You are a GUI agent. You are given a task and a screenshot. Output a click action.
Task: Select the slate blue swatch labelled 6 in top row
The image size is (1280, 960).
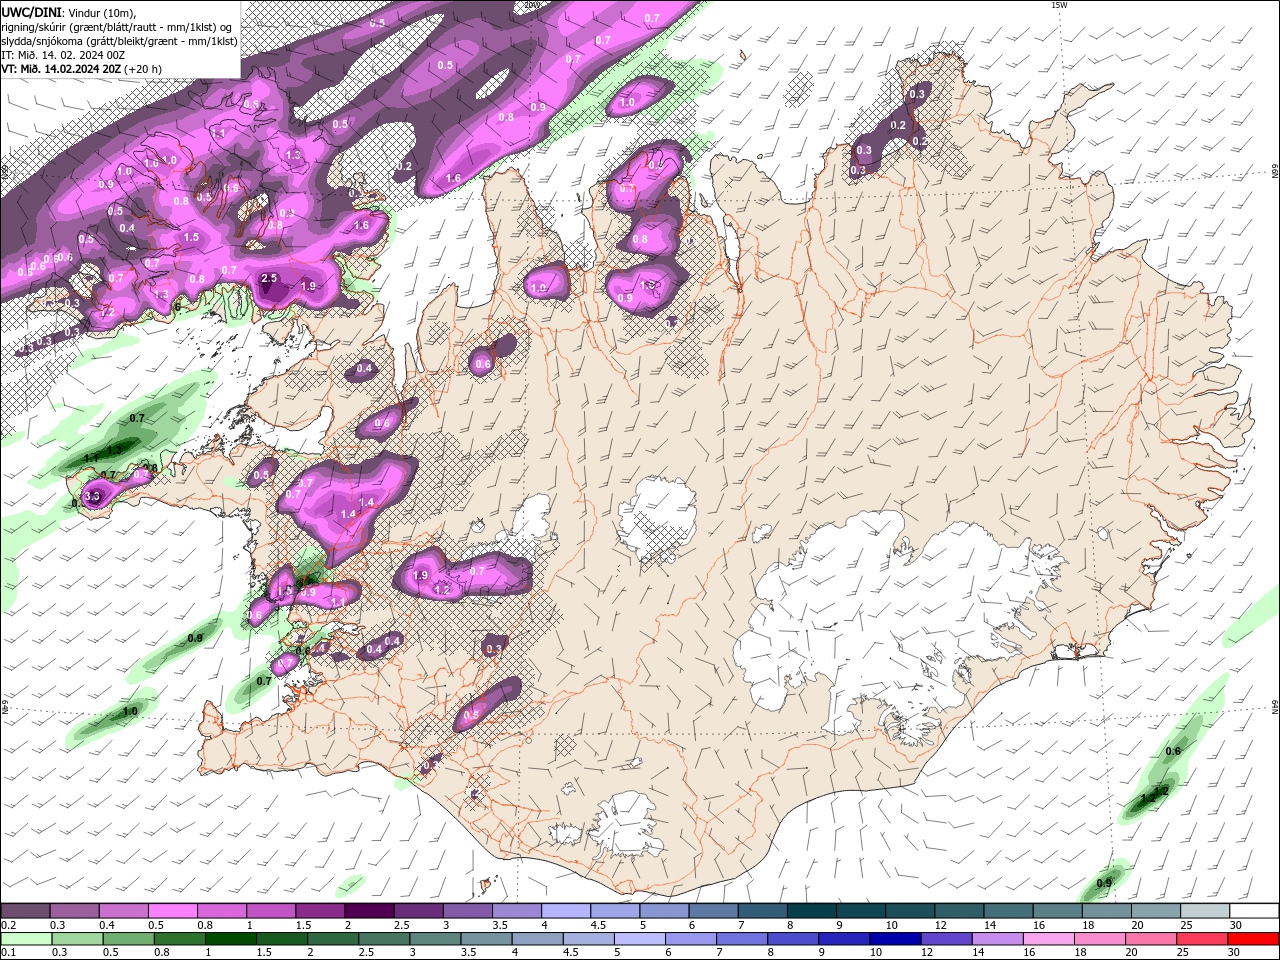click(x=713, y=910)
